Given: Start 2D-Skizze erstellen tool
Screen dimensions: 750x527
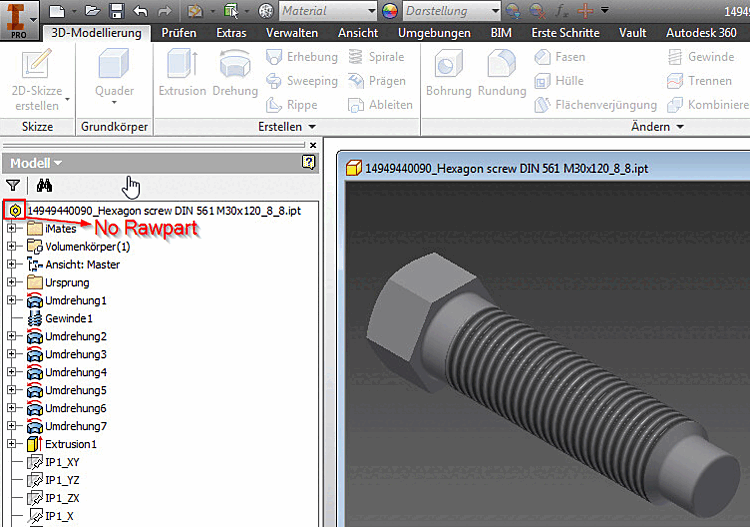Looking at the screenshot, I should 37,79.
